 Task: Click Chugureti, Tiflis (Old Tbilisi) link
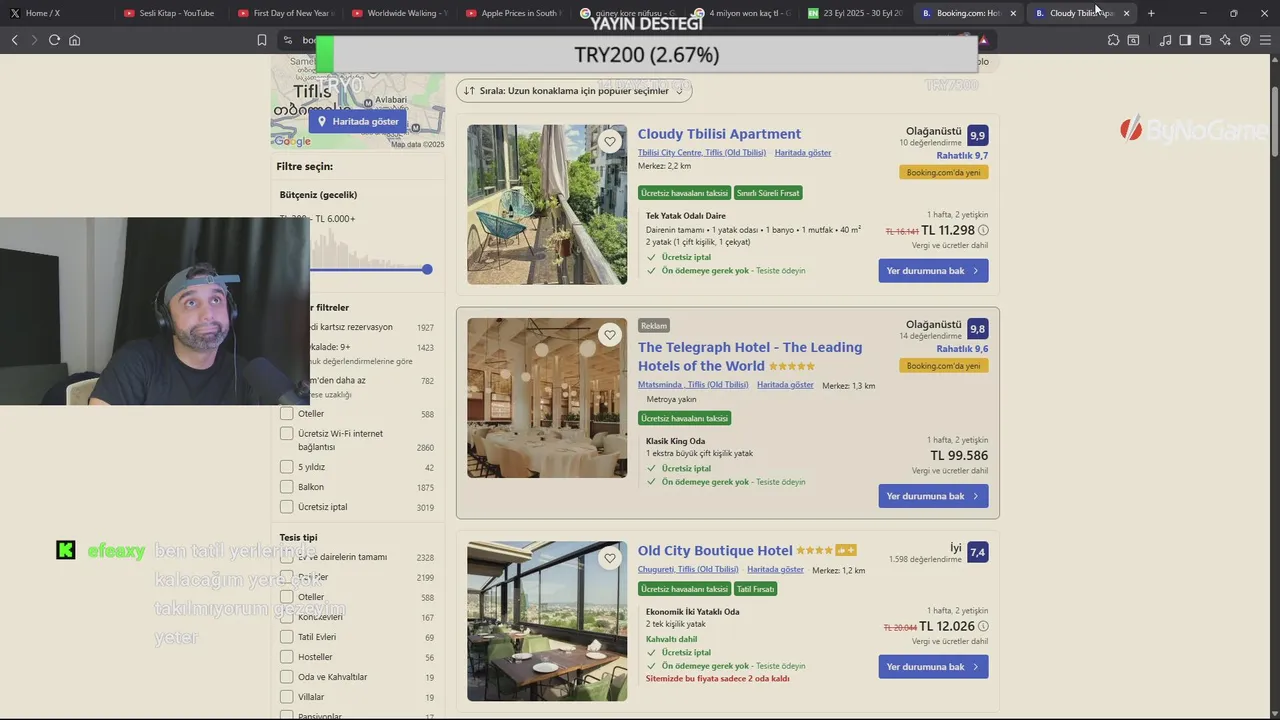(x=688, y=570)
